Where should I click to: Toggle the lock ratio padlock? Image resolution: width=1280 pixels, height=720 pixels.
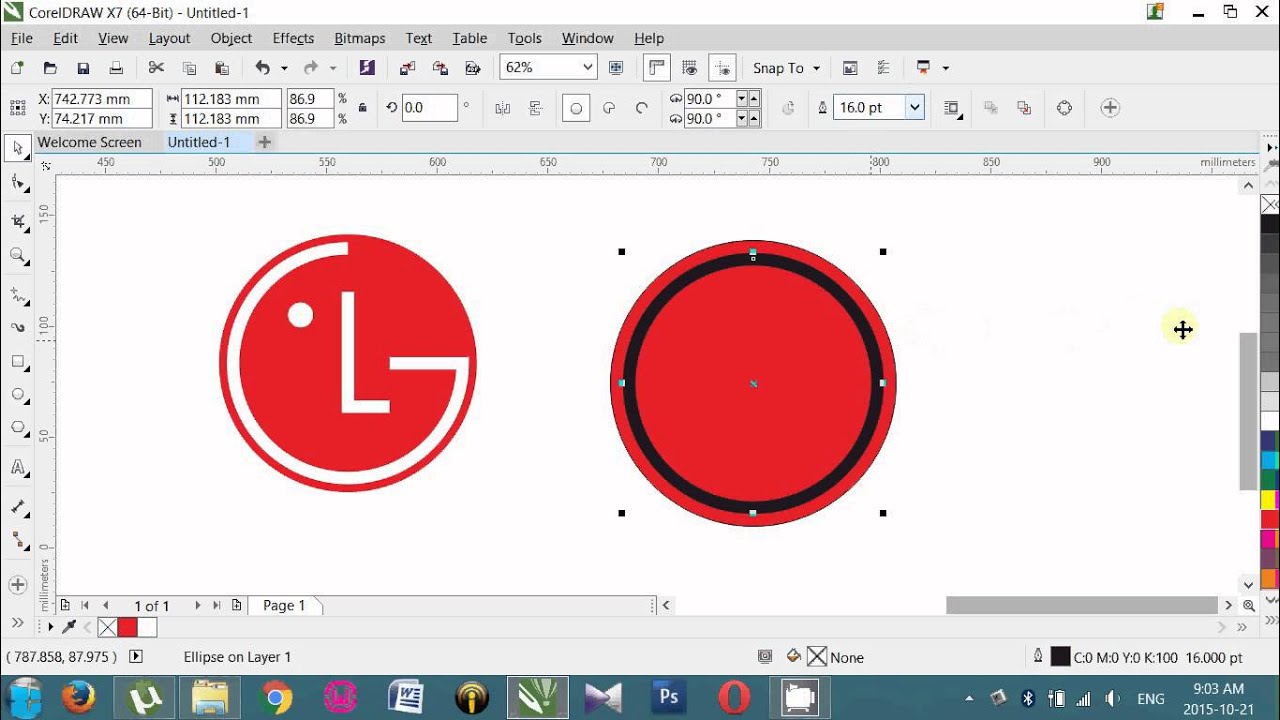coord(362,108)
